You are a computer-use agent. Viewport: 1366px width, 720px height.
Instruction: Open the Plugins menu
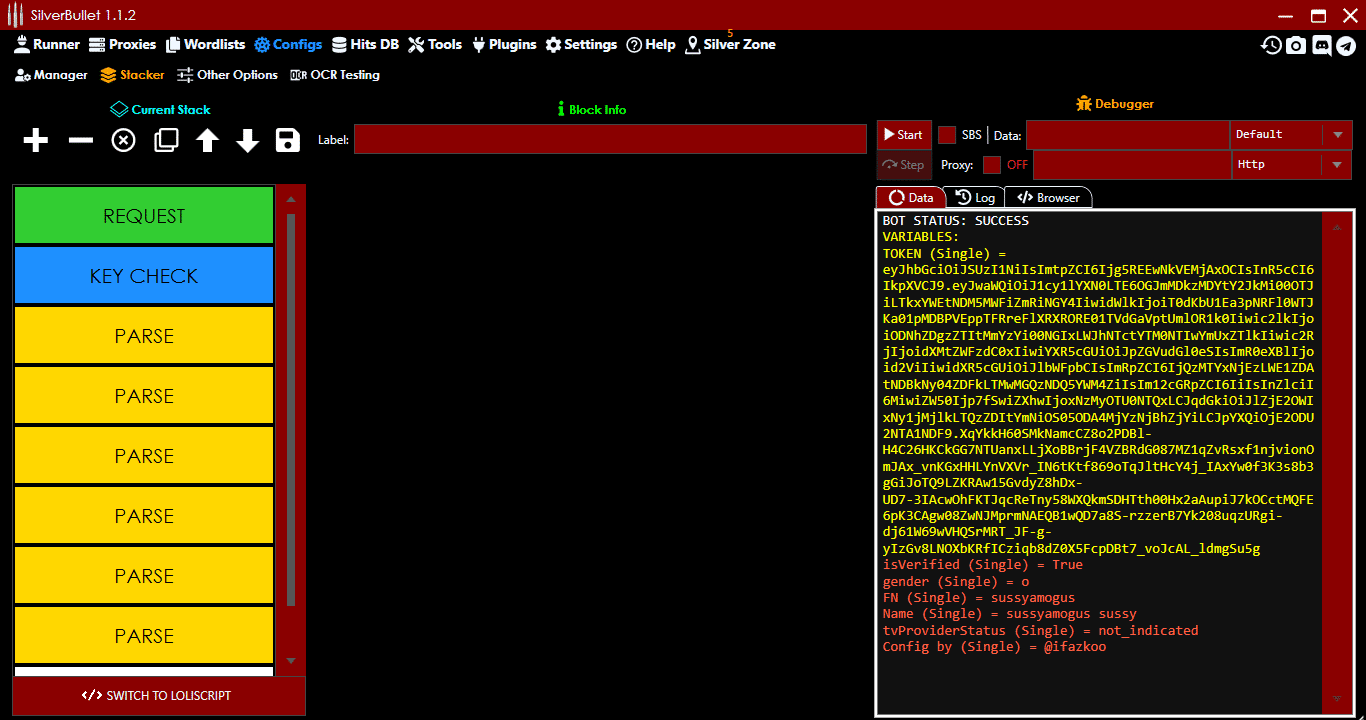click(x=503, y=45)
